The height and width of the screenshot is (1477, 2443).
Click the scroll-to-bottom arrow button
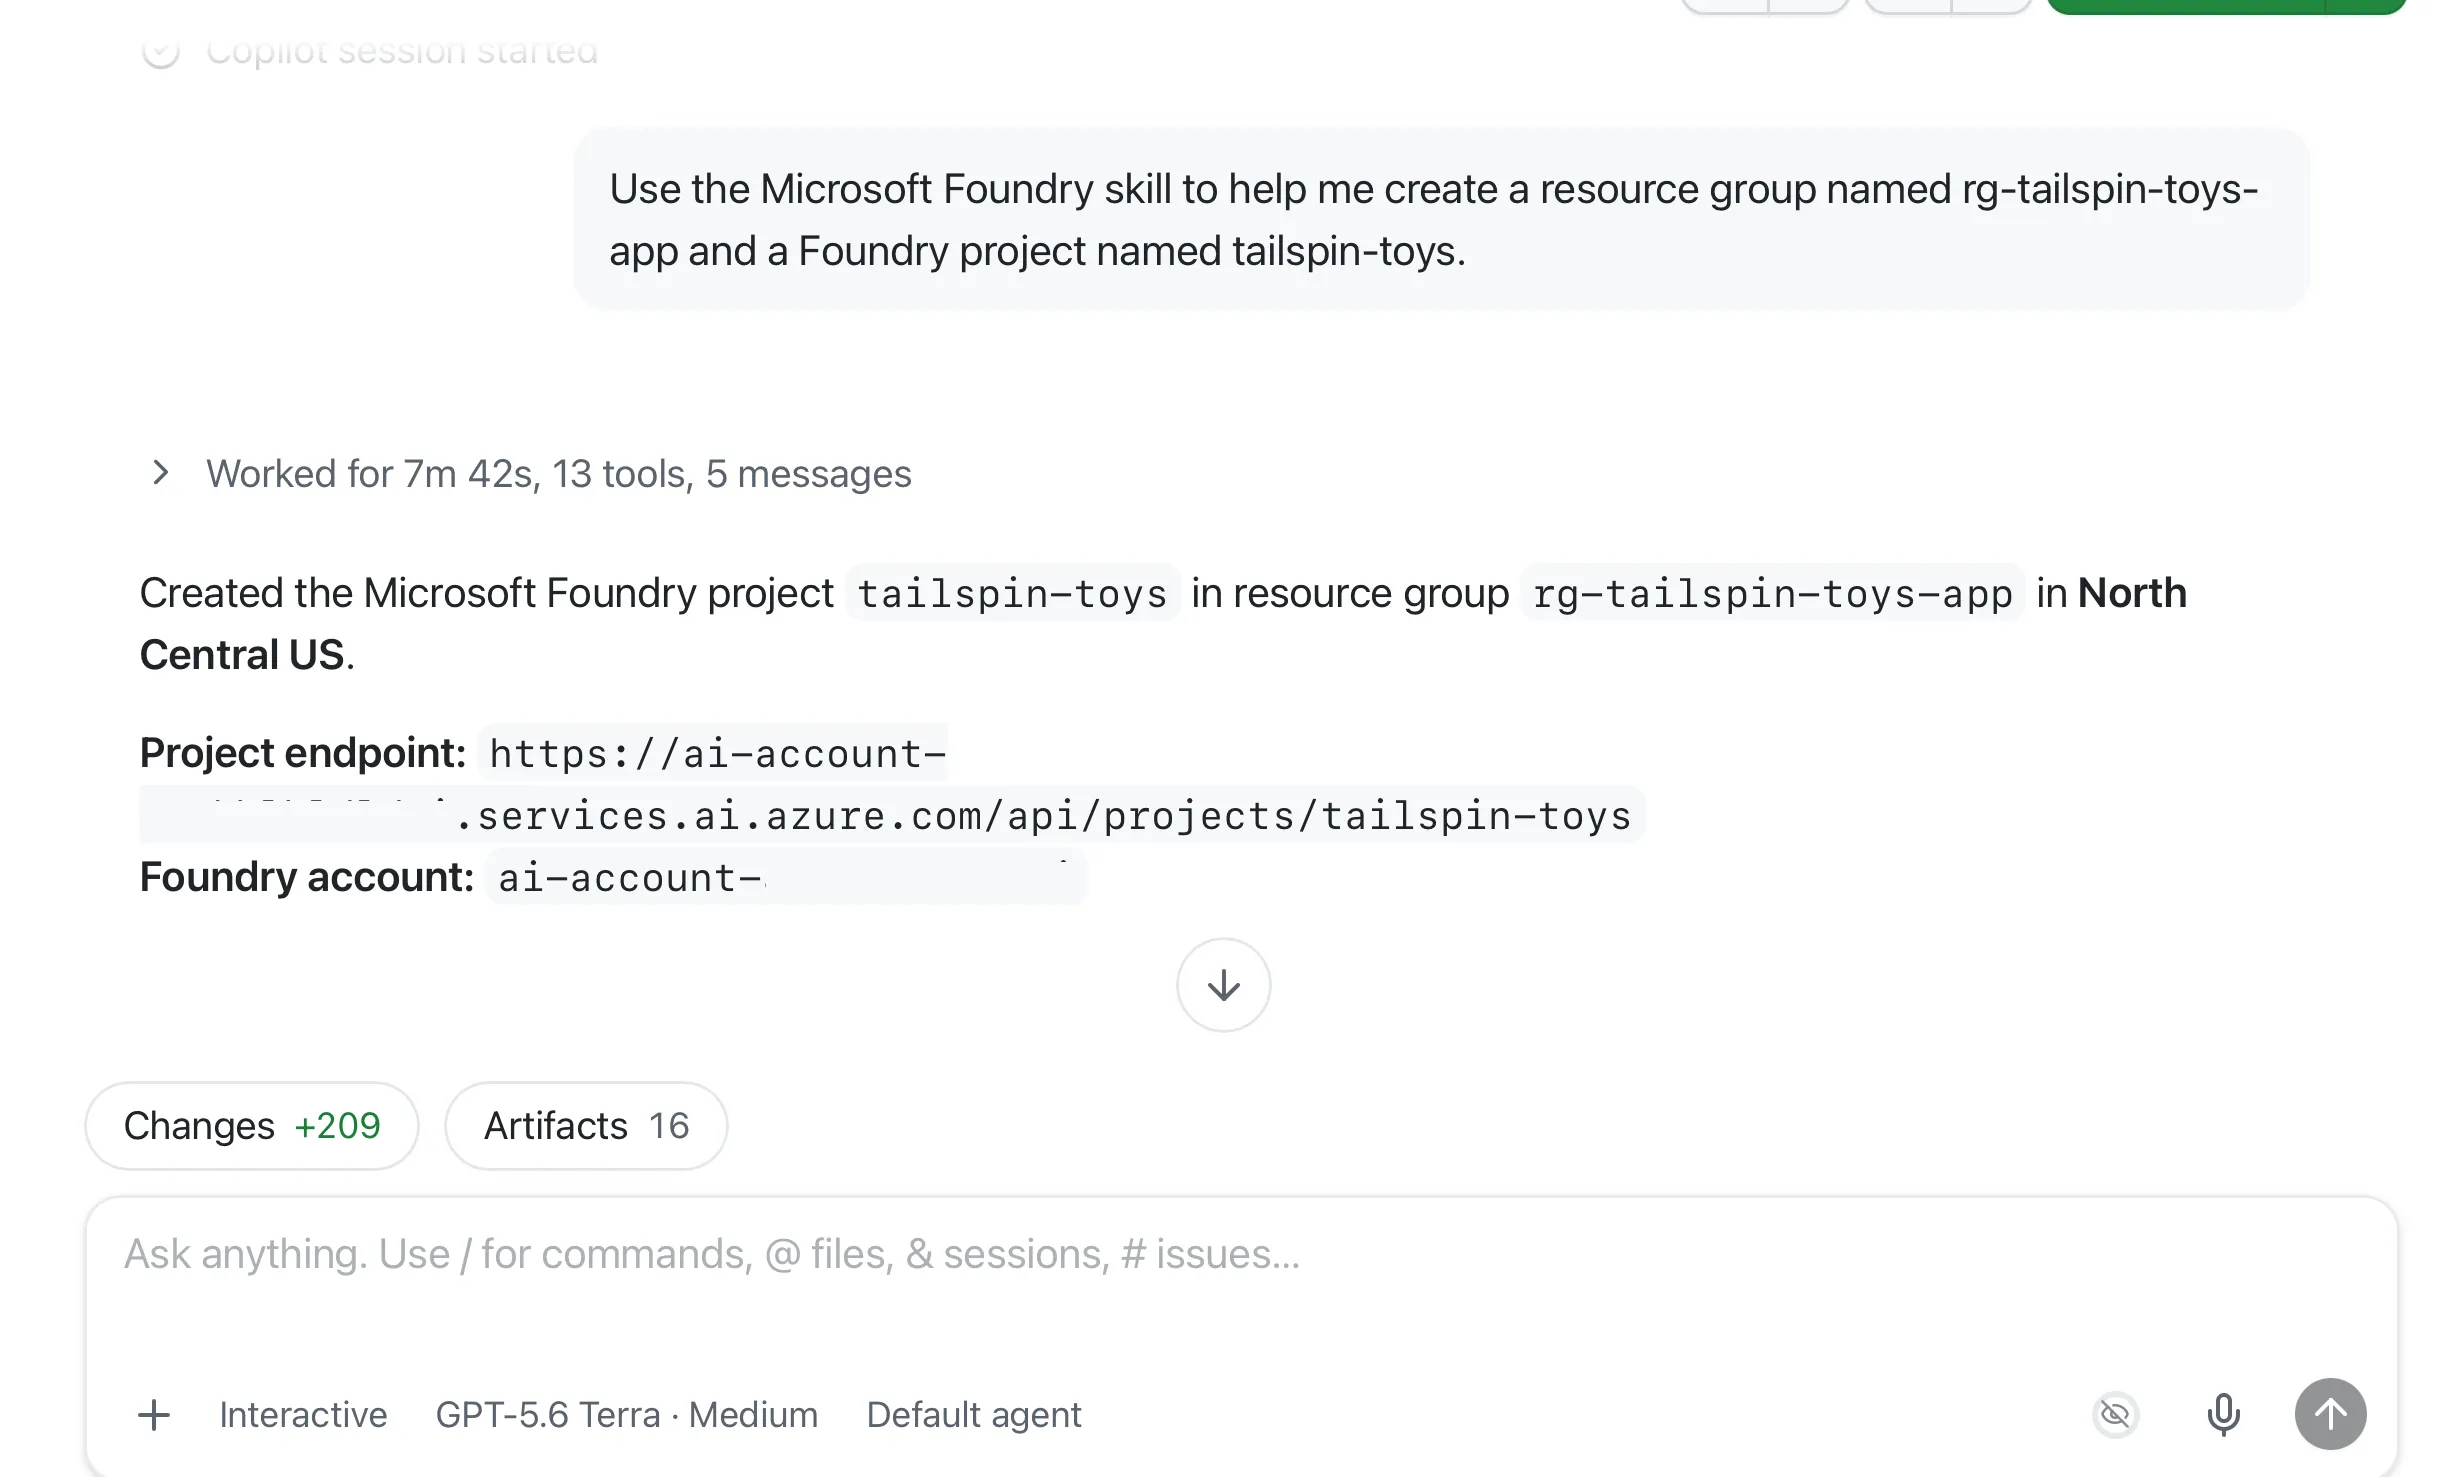tap(1223, 985)
